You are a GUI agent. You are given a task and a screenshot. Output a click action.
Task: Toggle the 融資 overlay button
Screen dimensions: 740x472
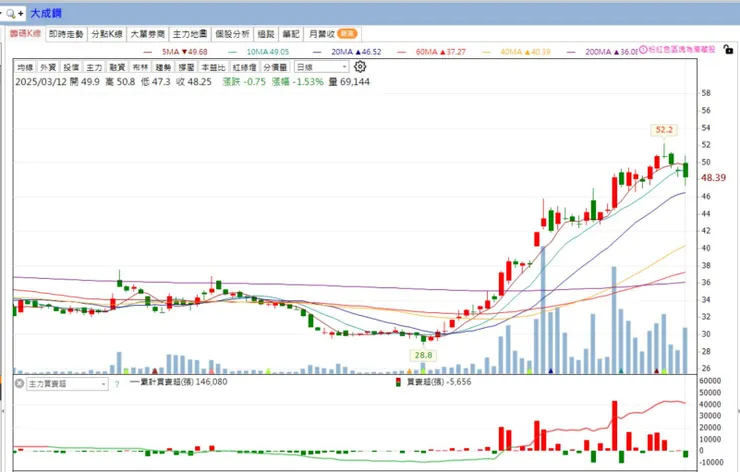pos(117,67)
